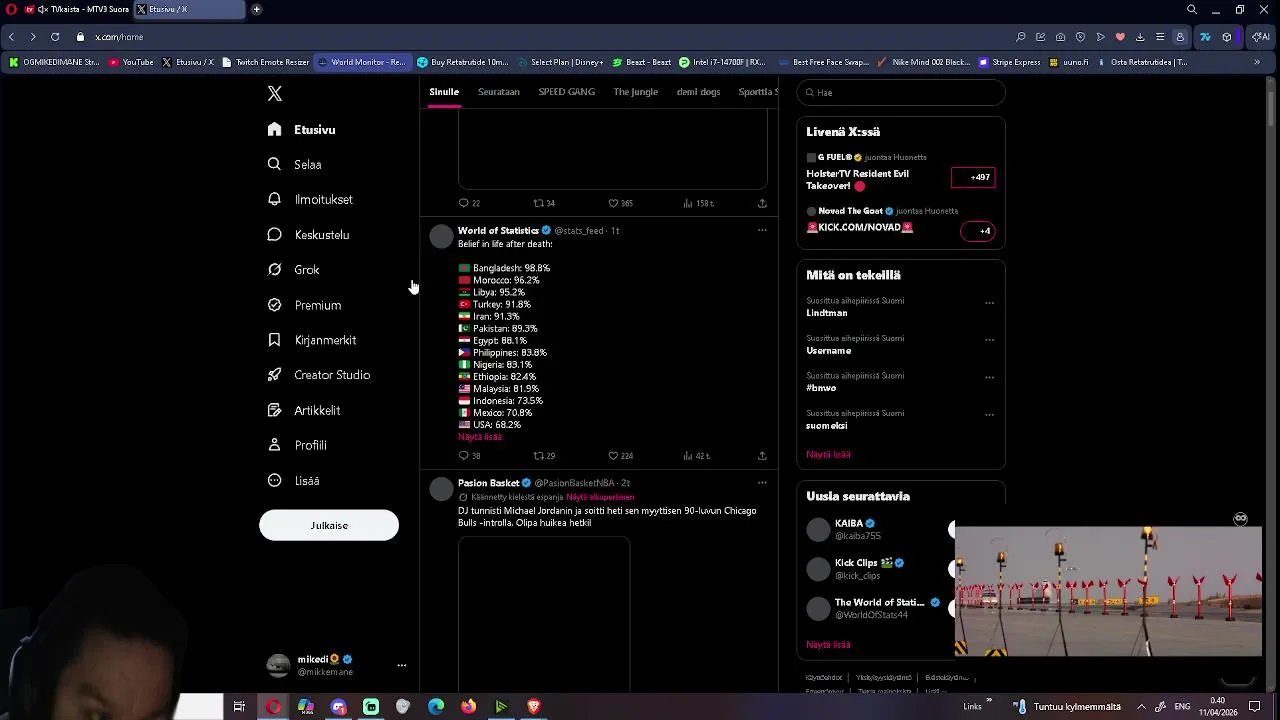
Task: Open options for Lindtman trend
Action: [989, 302]
